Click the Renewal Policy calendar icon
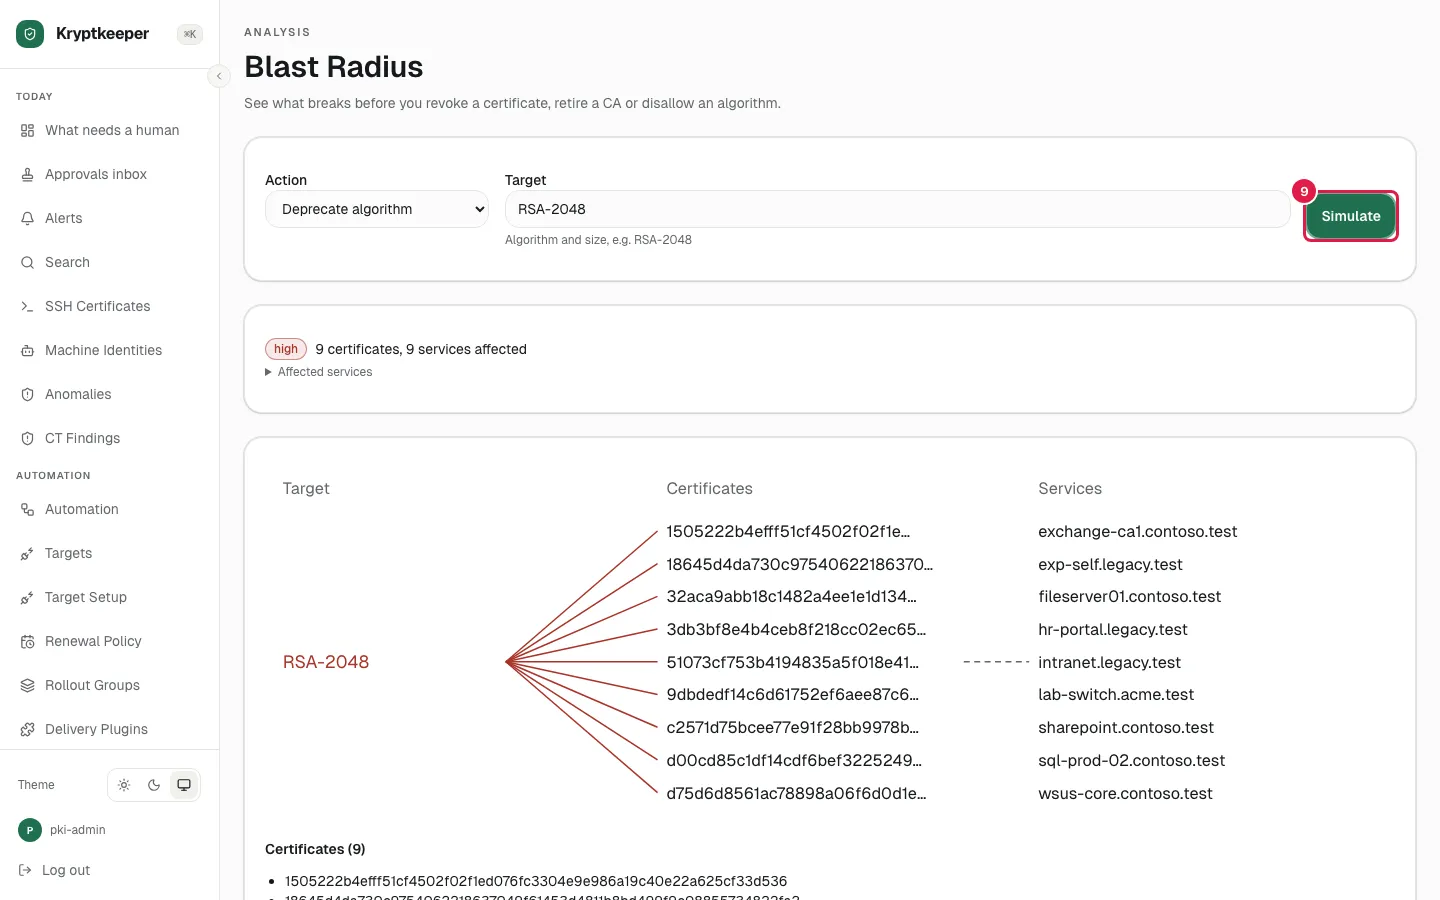The image size is (1440, 900). 27,642
